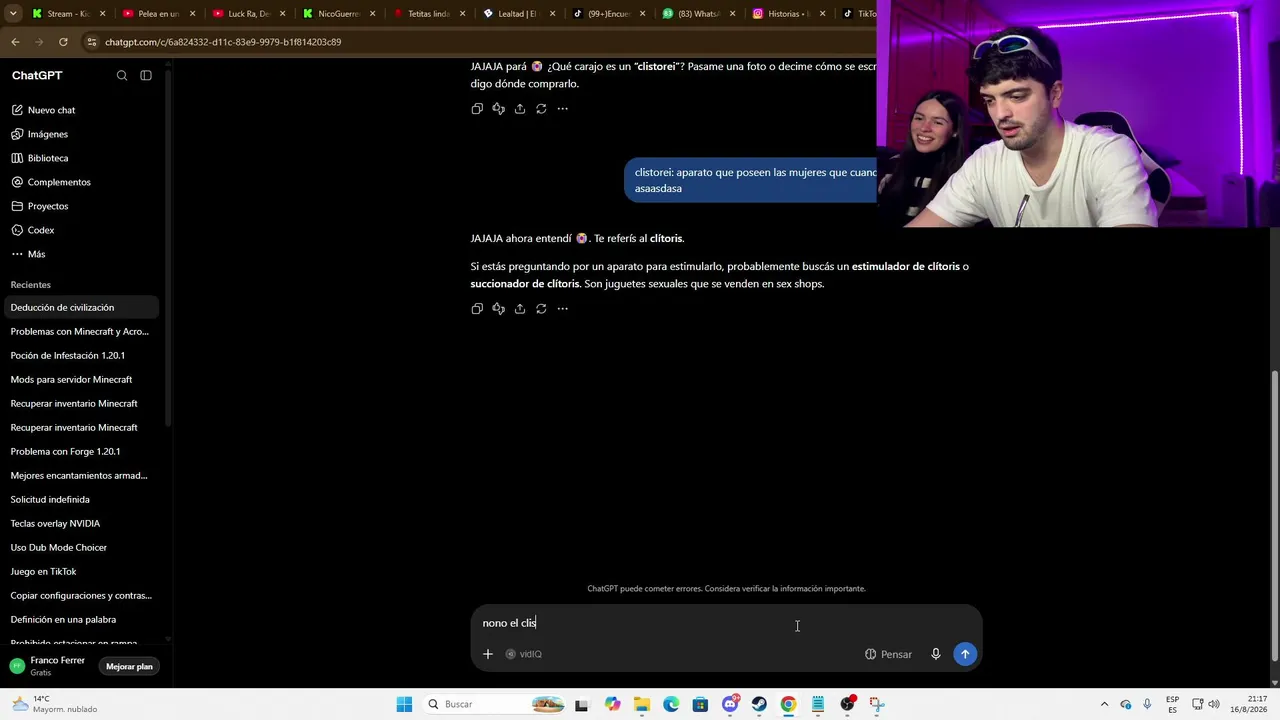
Task: Open the attachment plus menu in composer
Action: tap(488, 654)
